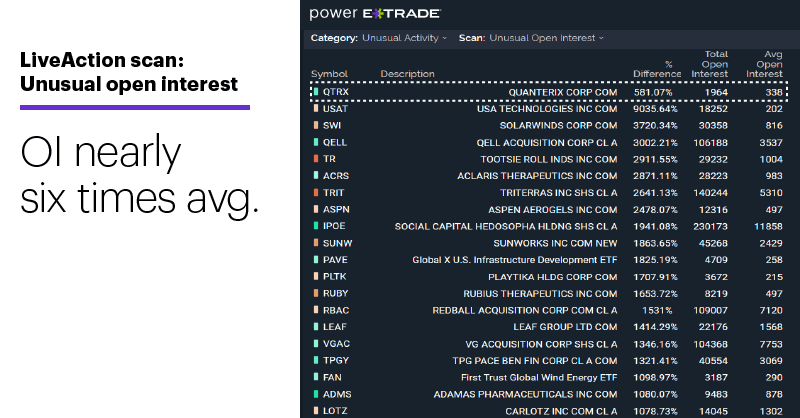Click avg open interest 11858
This screenshot has width=800, height=418.
click(768, 226)
